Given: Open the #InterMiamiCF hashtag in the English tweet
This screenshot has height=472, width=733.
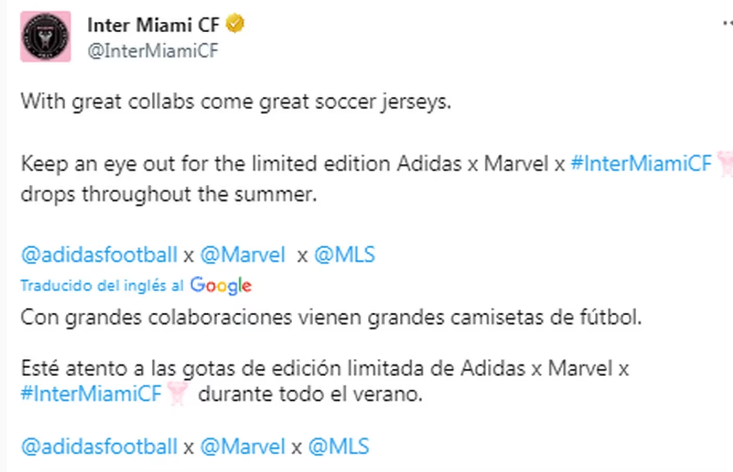Looking at the screenshot, I should pos(642,165).
